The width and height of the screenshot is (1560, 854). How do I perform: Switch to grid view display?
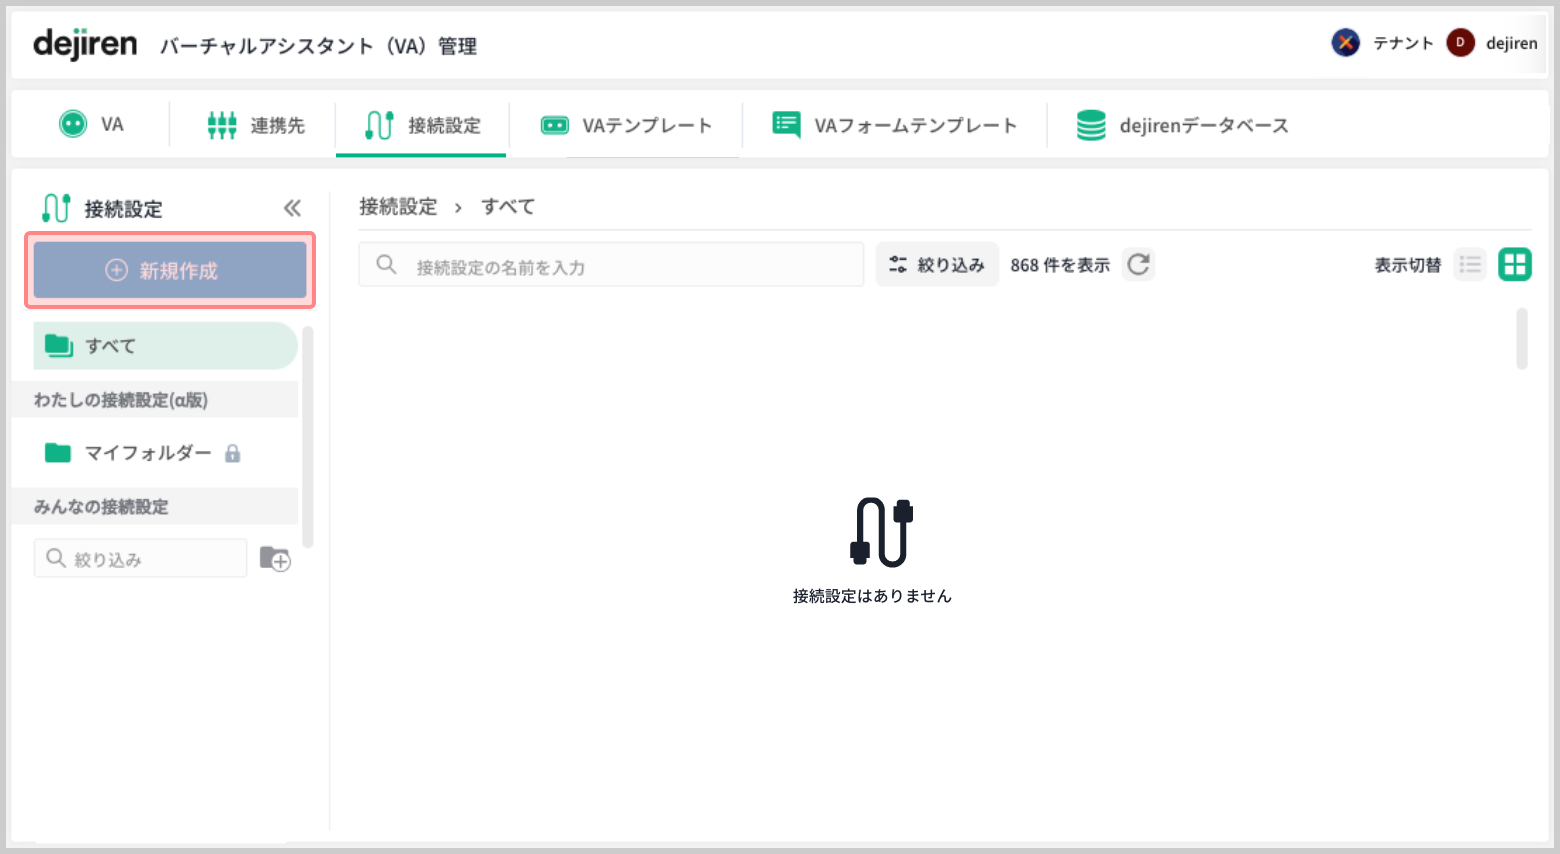(1514, 265)
